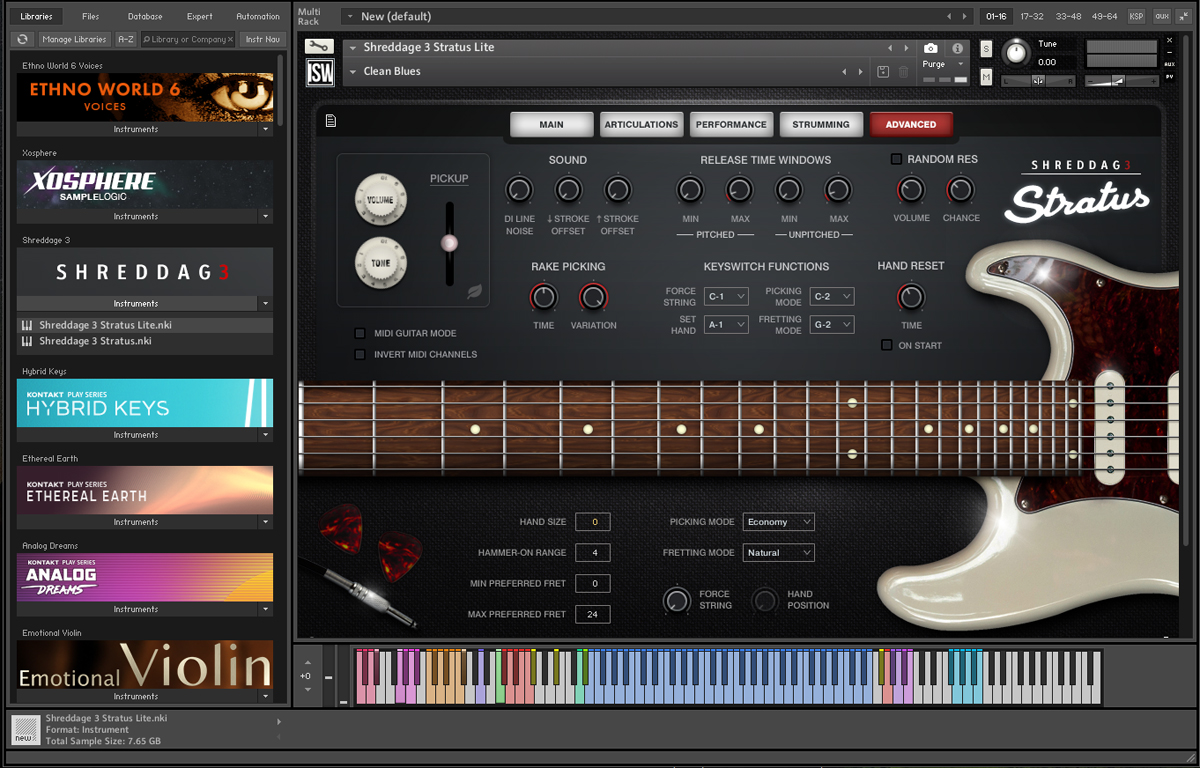This screenshot has width=1200, height=768.
Task: Expand Ethno World 6 Instruments dropdown
Action: click(266, 129)
